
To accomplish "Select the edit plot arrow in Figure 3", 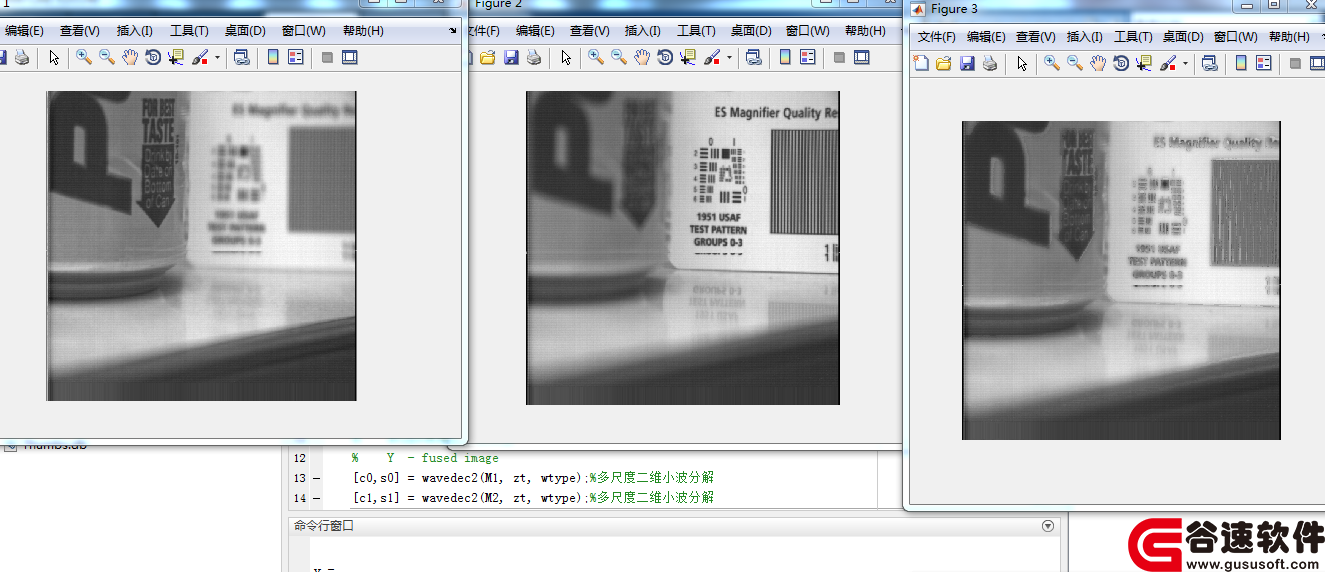I will [1022, 63].
